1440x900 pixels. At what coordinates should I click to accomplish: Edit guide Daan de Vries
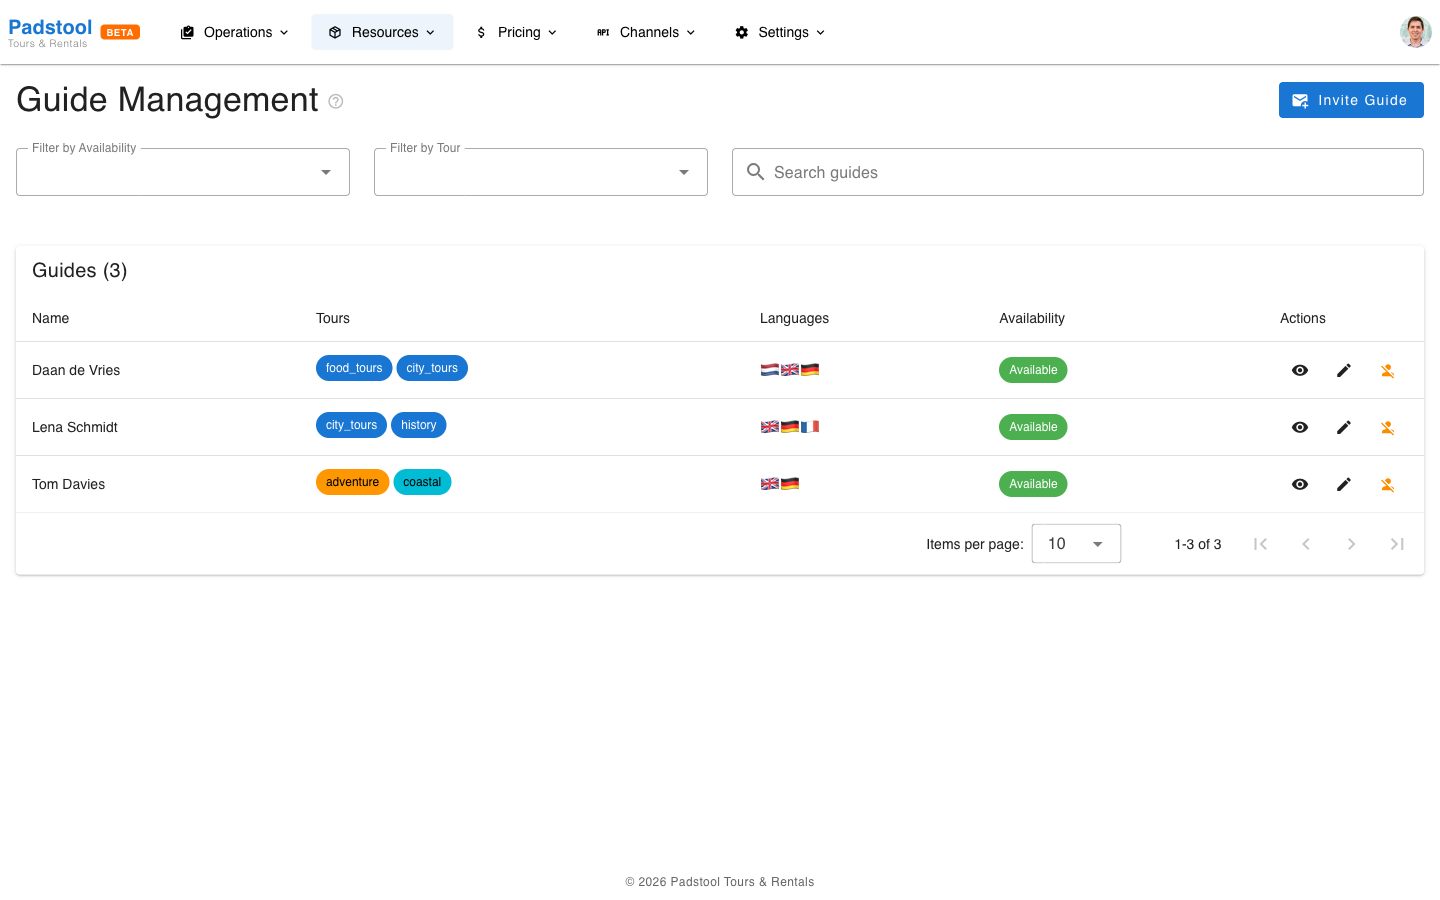coord(1344,370)
